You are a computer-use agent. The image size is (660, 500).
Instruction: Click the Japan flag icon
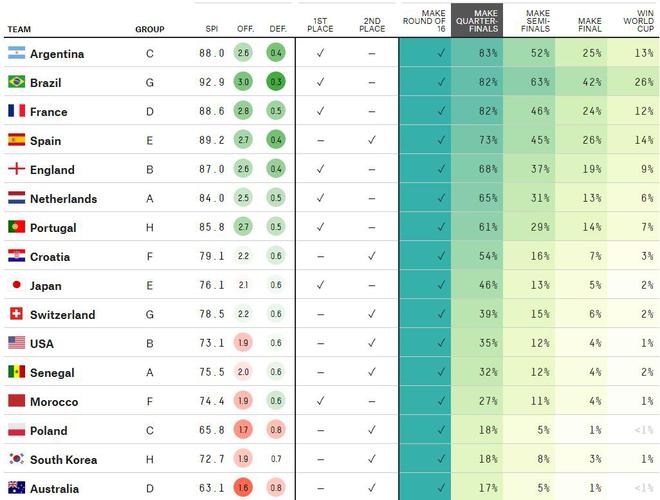(x=16, y=285)
